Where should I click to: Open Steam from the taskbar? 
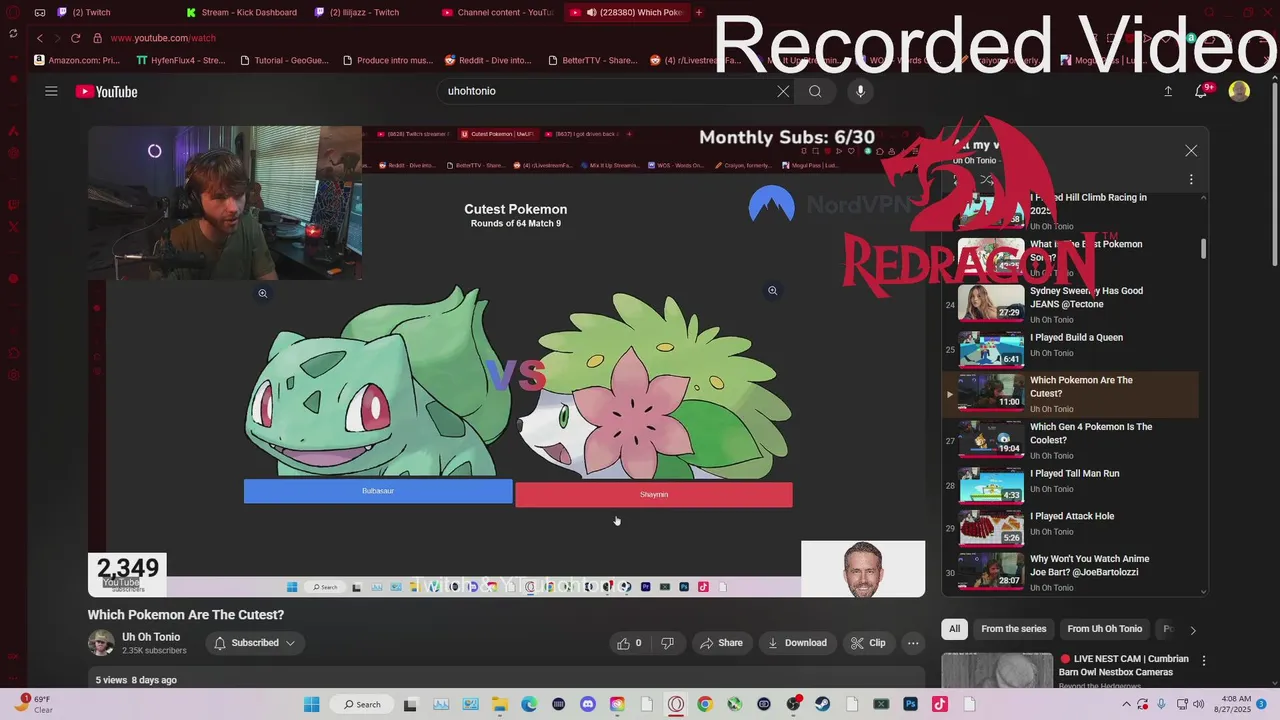tap(823, 704)
